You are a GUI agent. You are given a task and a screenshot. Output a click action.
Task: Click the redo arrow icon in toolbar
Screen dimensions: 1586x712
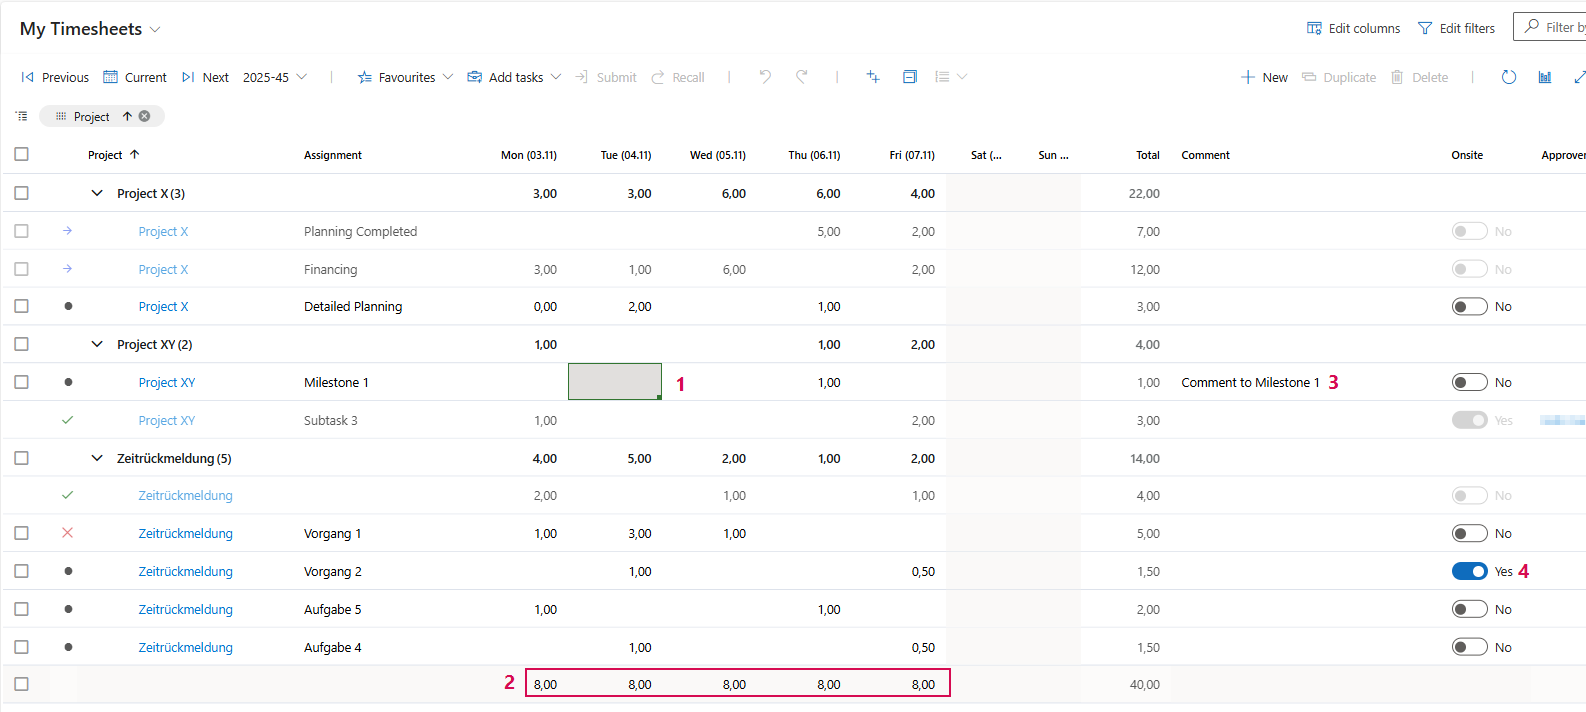802,77
